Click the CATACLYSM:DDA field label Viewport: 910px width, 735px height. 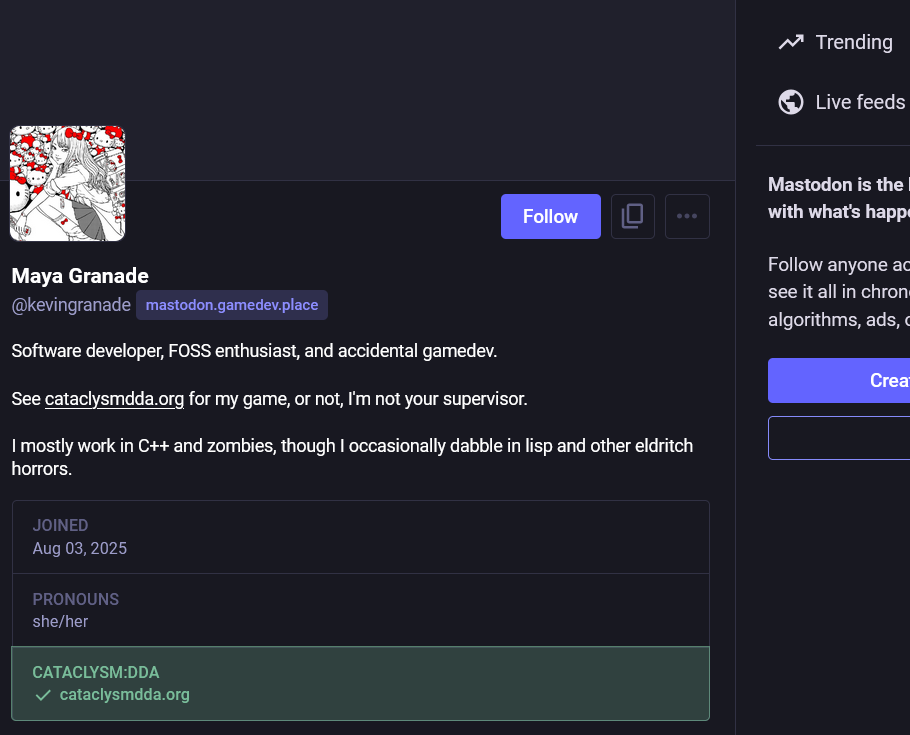[x=96, y=672]
